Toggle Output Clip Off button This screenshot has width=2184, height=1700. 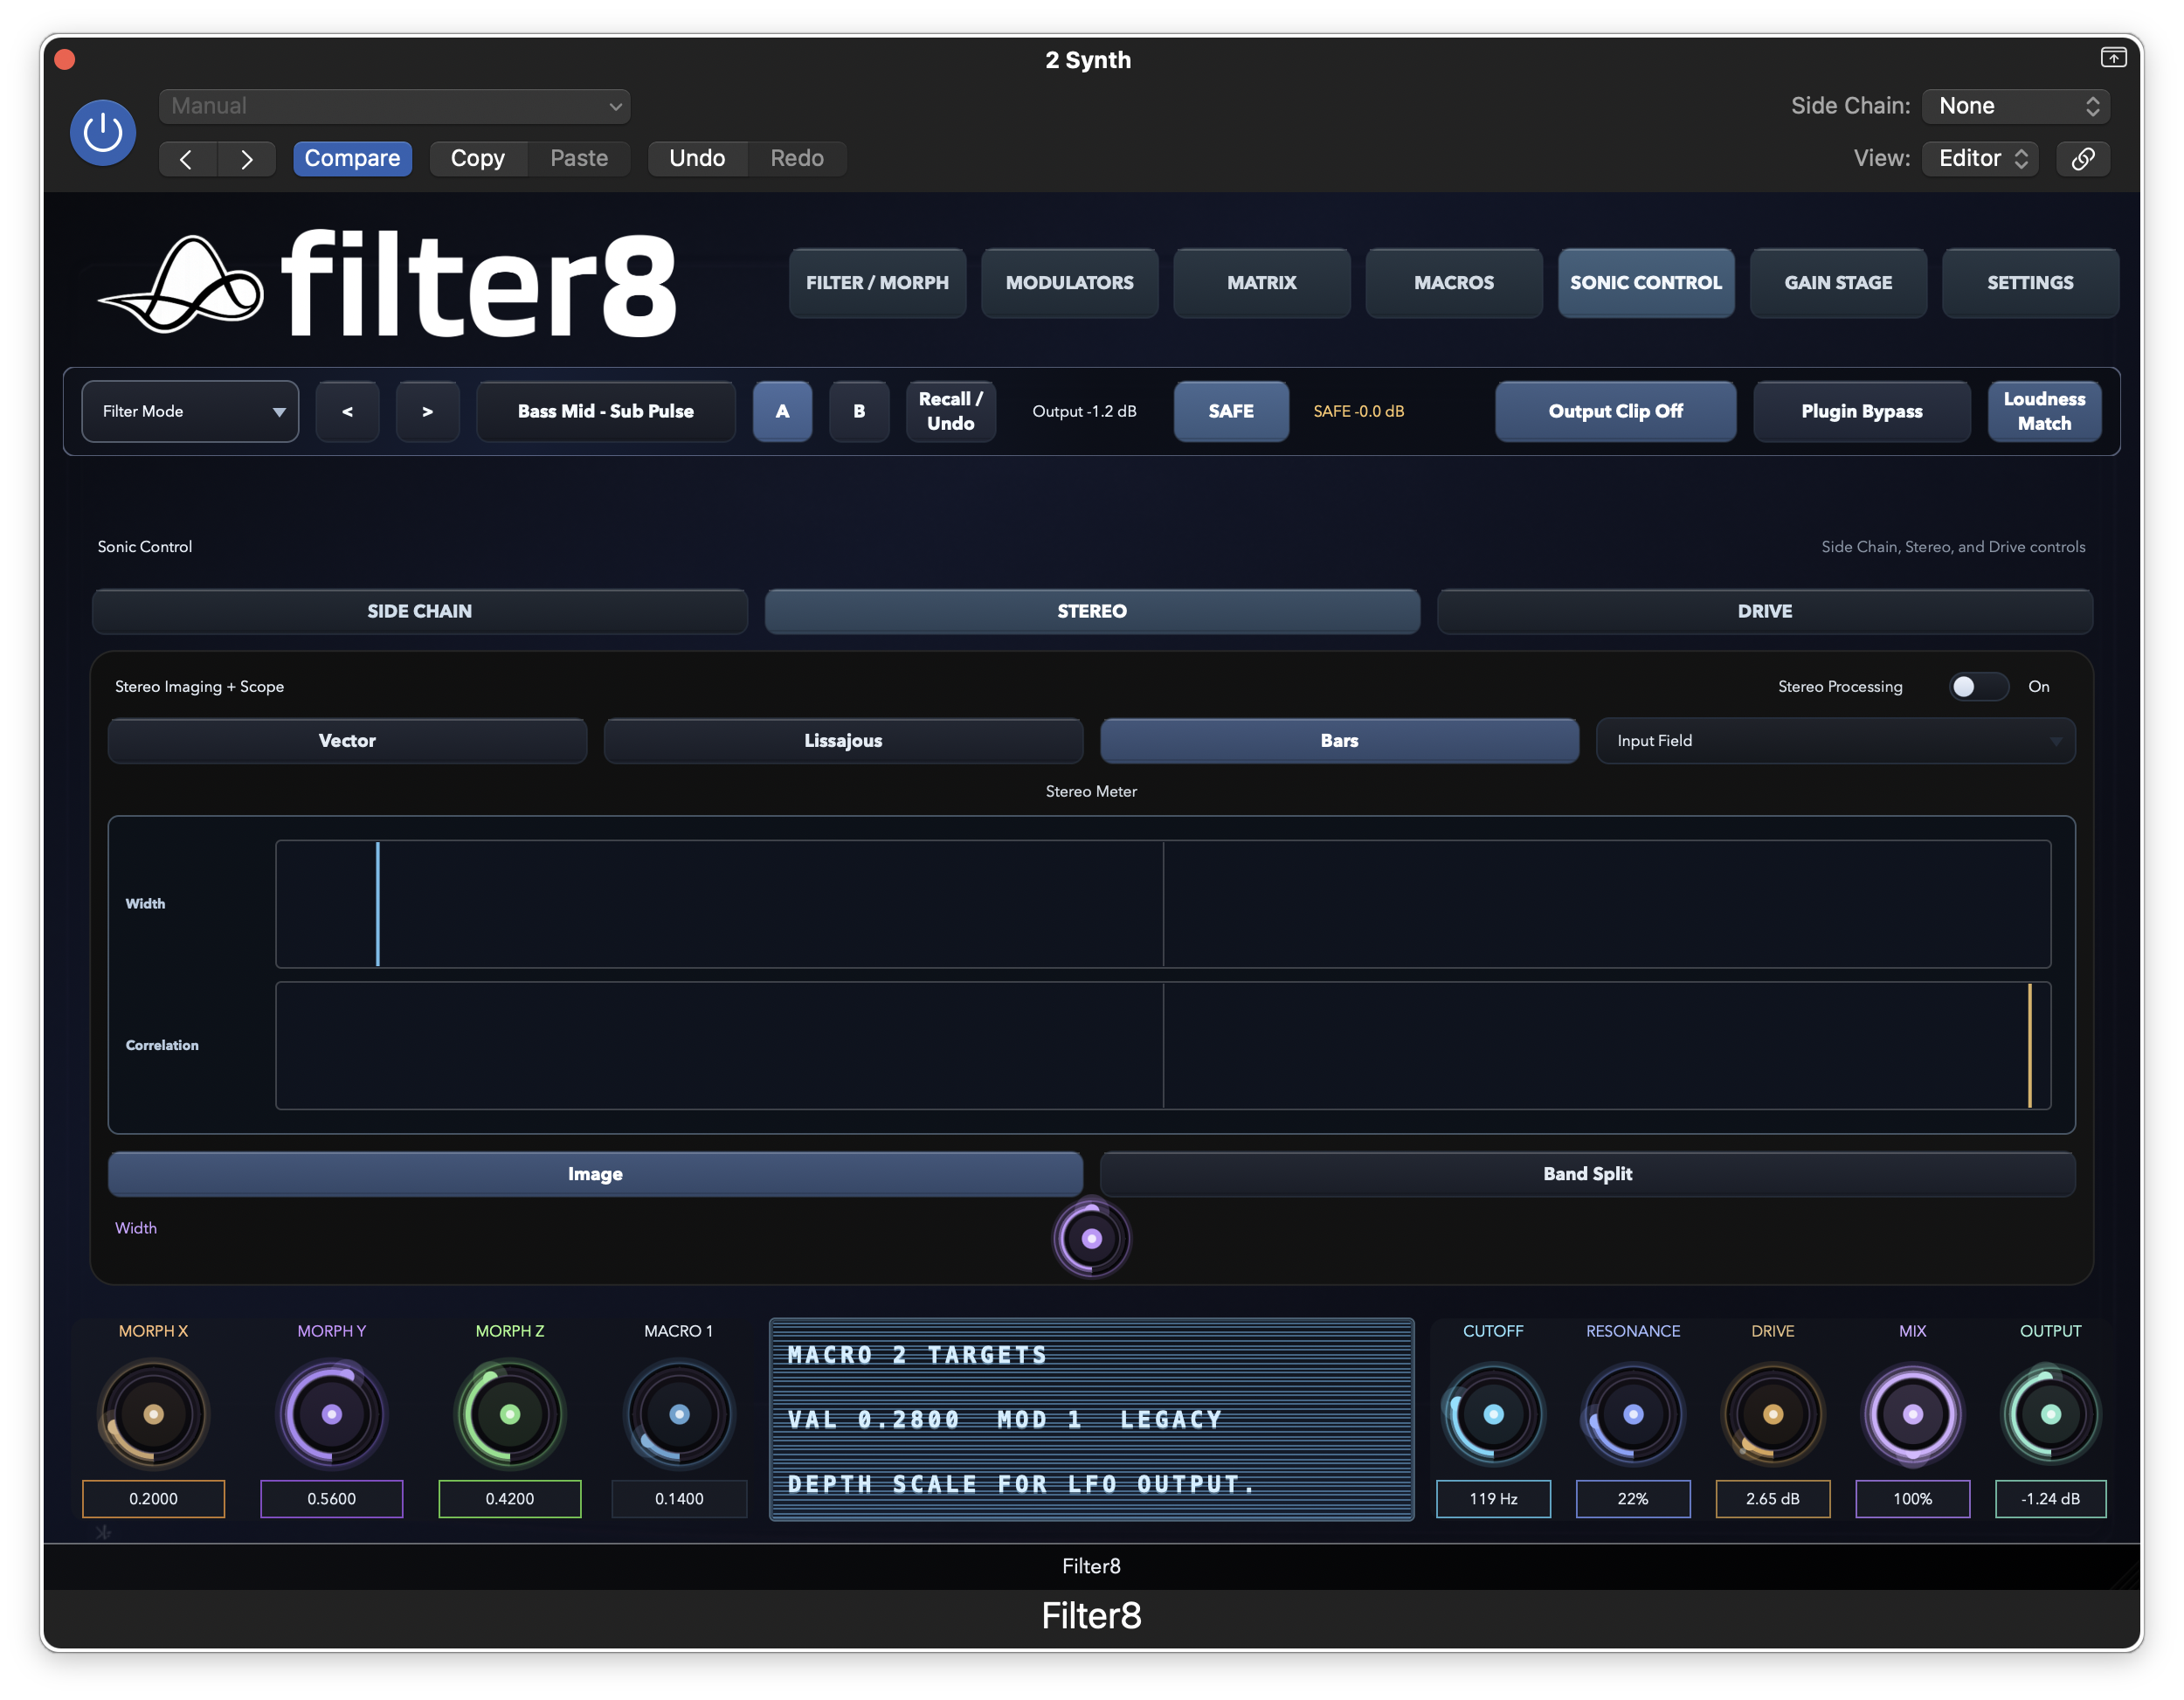[1615, 411]
